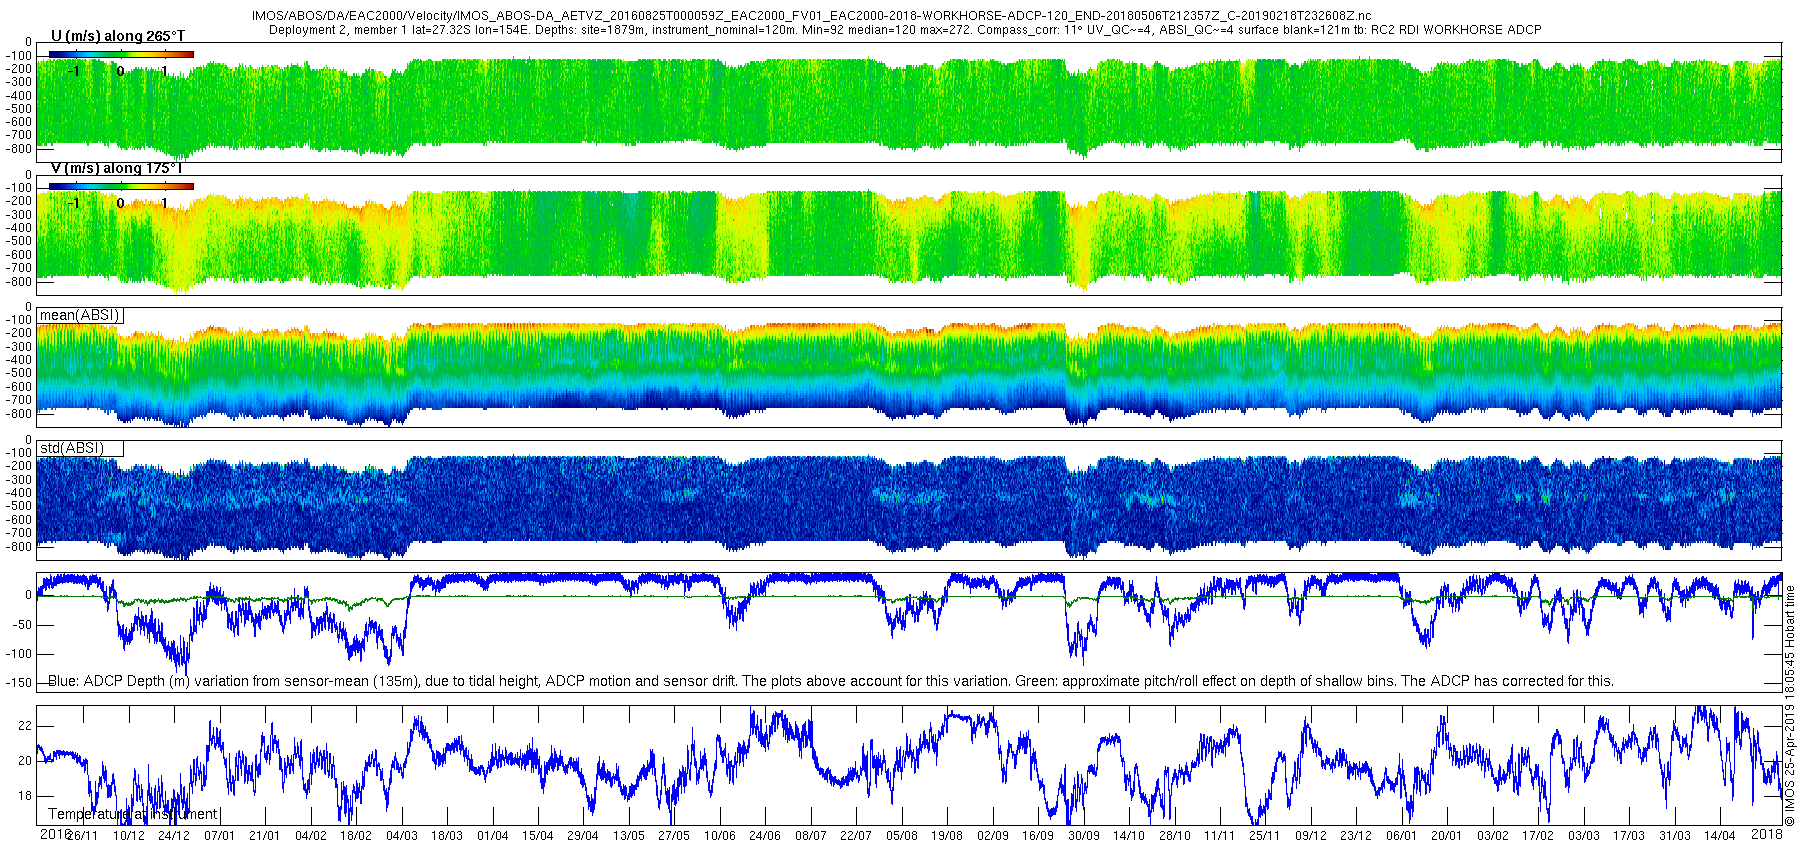Image resolution: width=1800 pixels, height=850 pixels.
Task: Click the '17/03' date tick label
Action: coord(1629,836)
